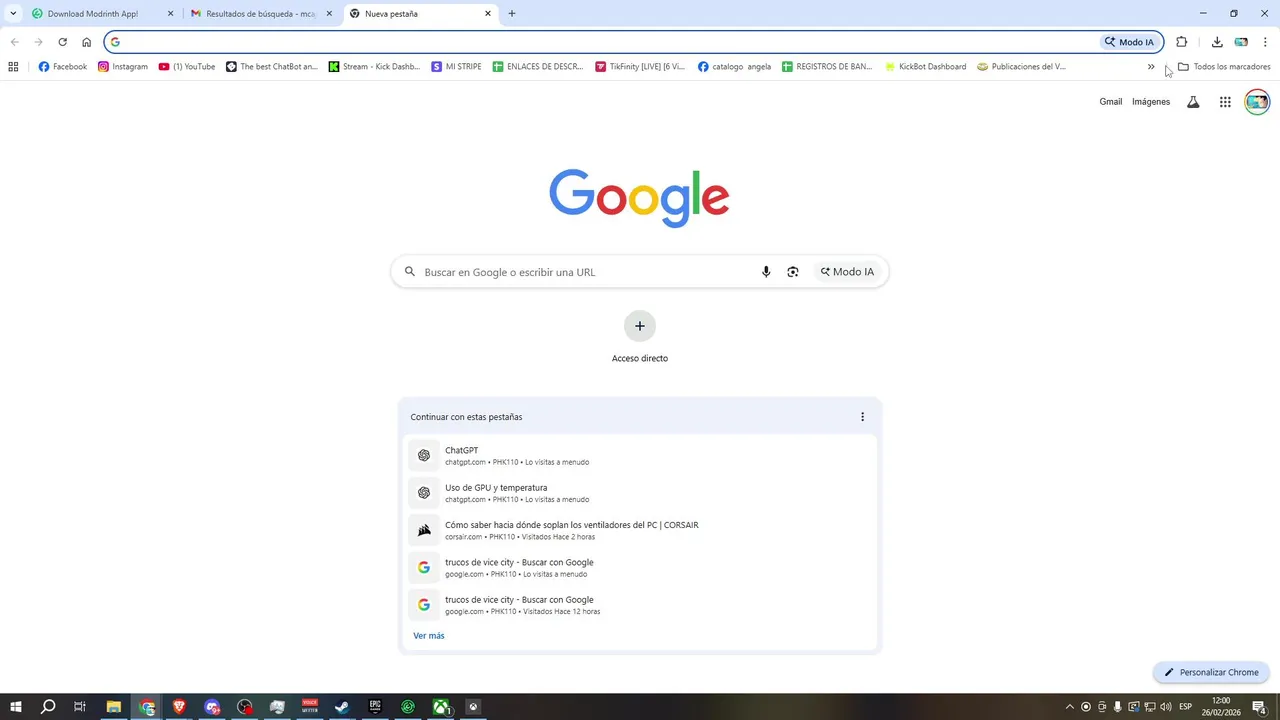Open the Chrome three-dot menu

click(x=1265, y=42)
